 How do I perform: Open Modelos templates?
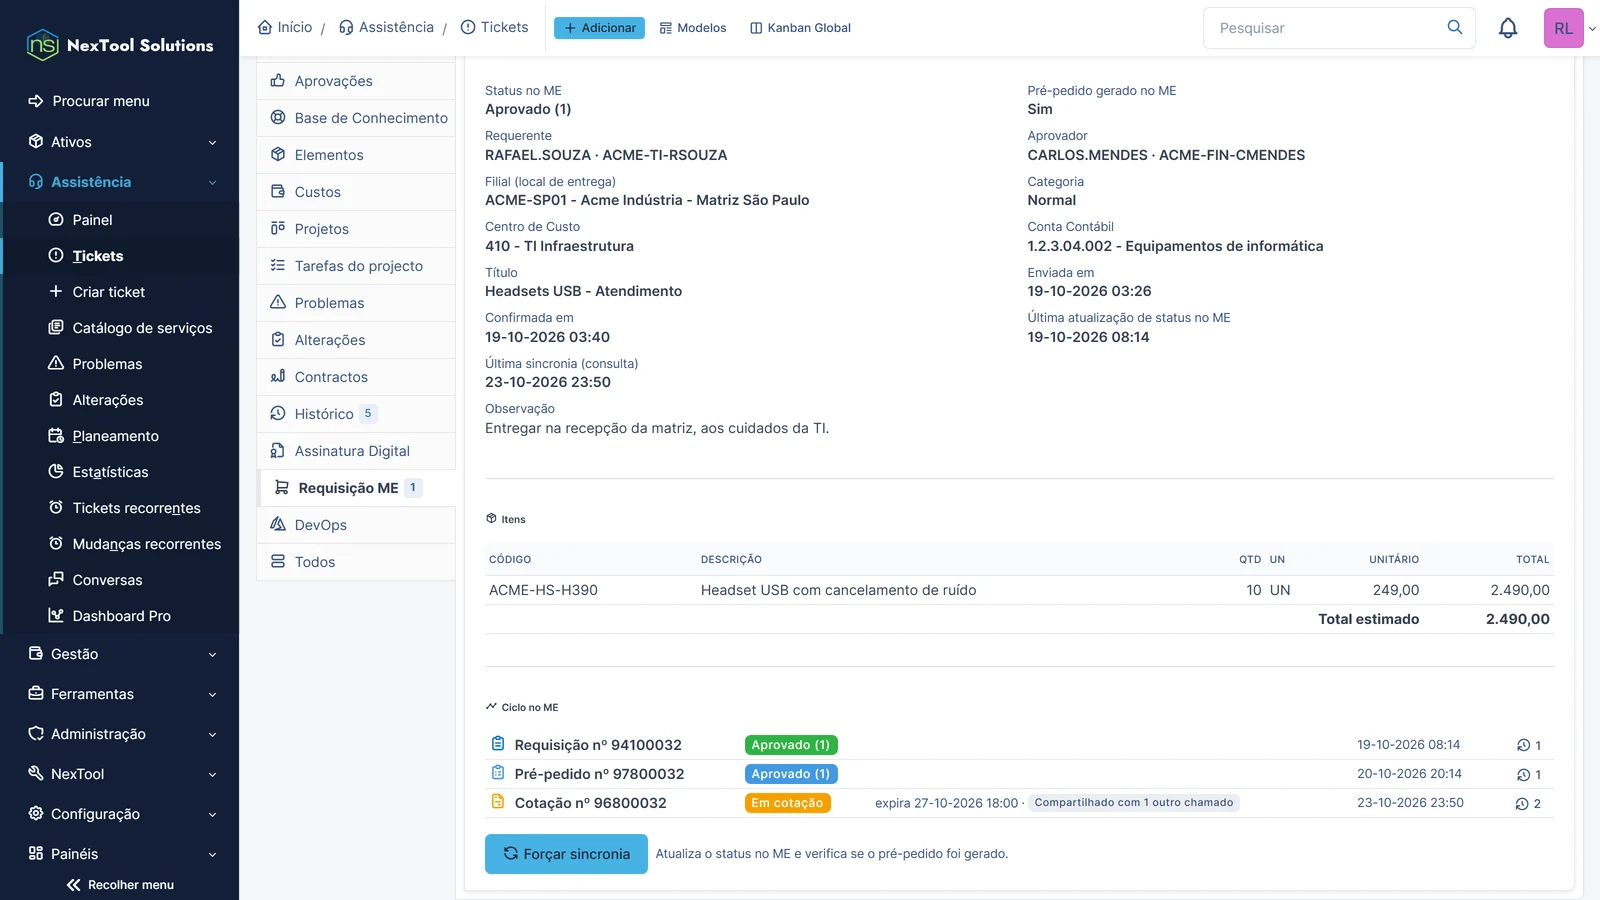coord(693,28)
